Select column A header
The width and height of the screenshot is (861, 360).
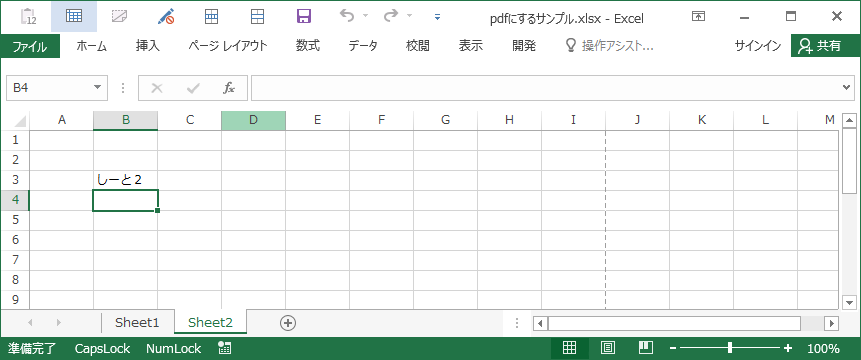[62, 120]
